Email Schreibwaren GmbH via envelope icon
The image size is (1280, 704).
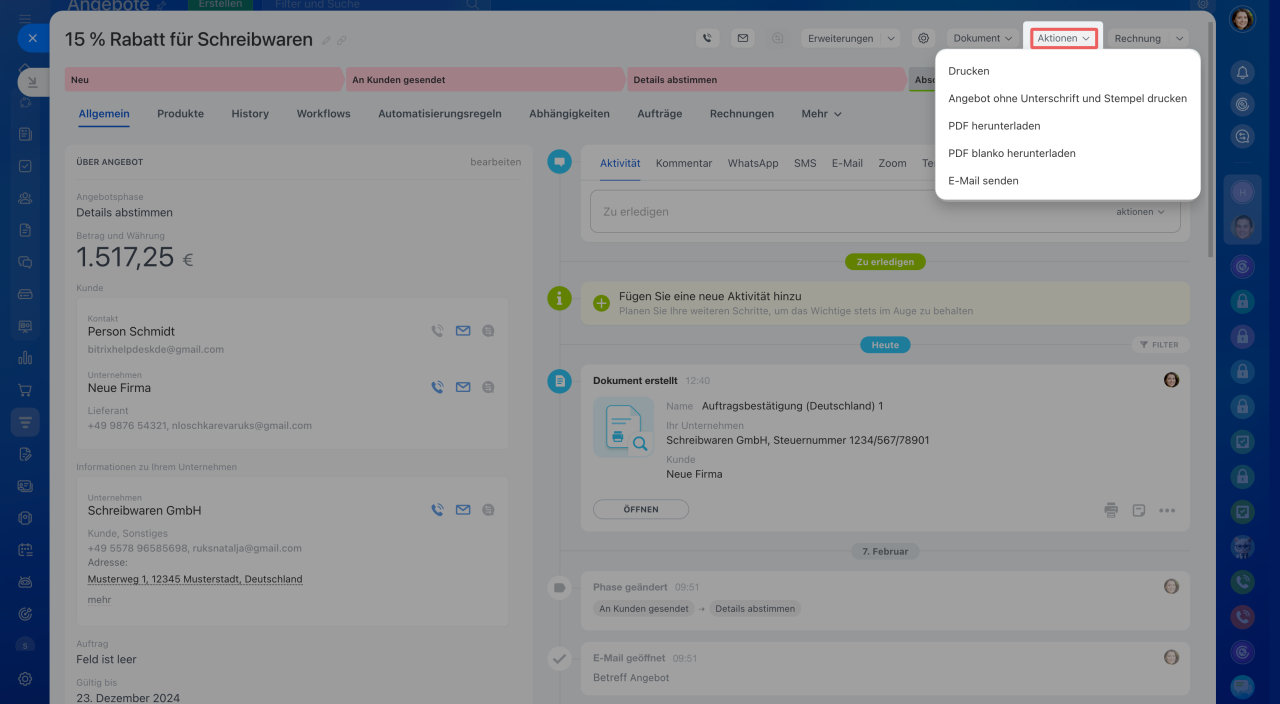463,510
